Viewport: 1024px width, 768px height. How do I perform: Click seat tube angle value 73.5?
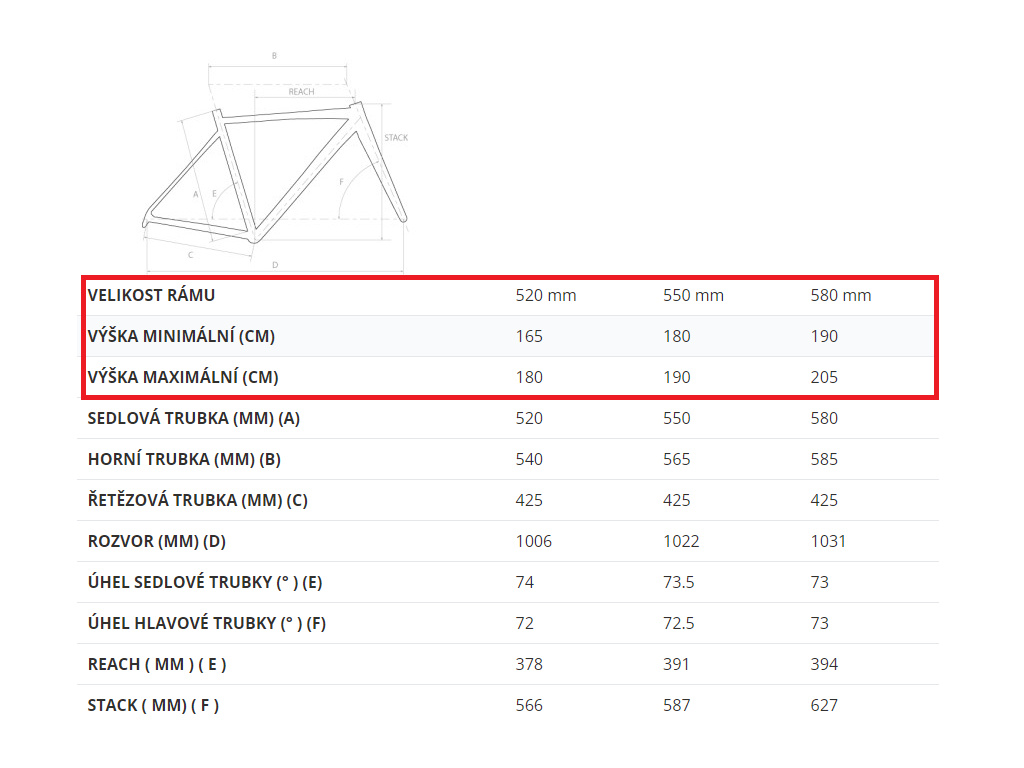tap(679, 583)
